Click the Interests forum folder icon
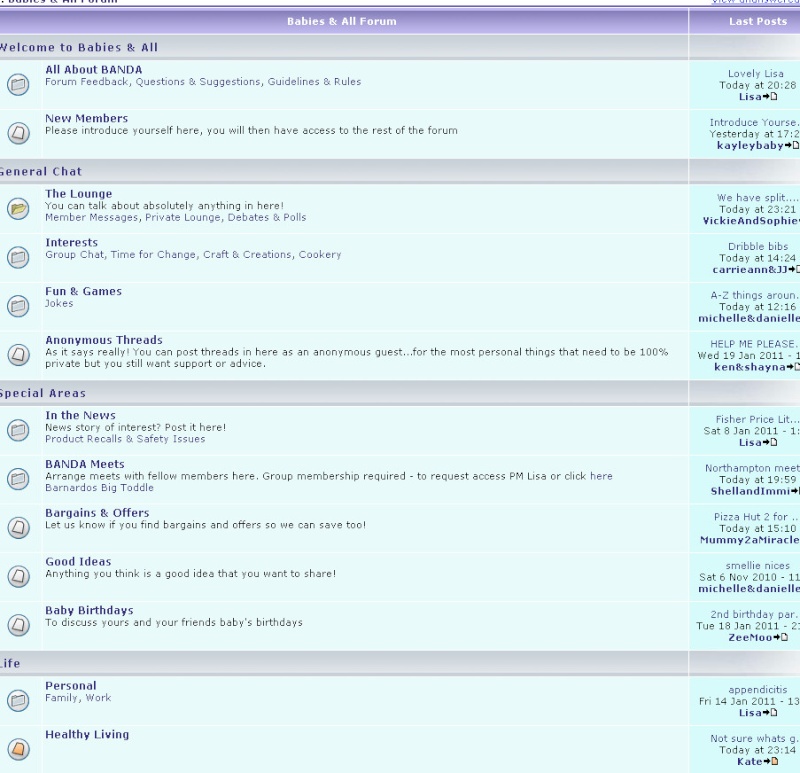 (x=18, y=257)
